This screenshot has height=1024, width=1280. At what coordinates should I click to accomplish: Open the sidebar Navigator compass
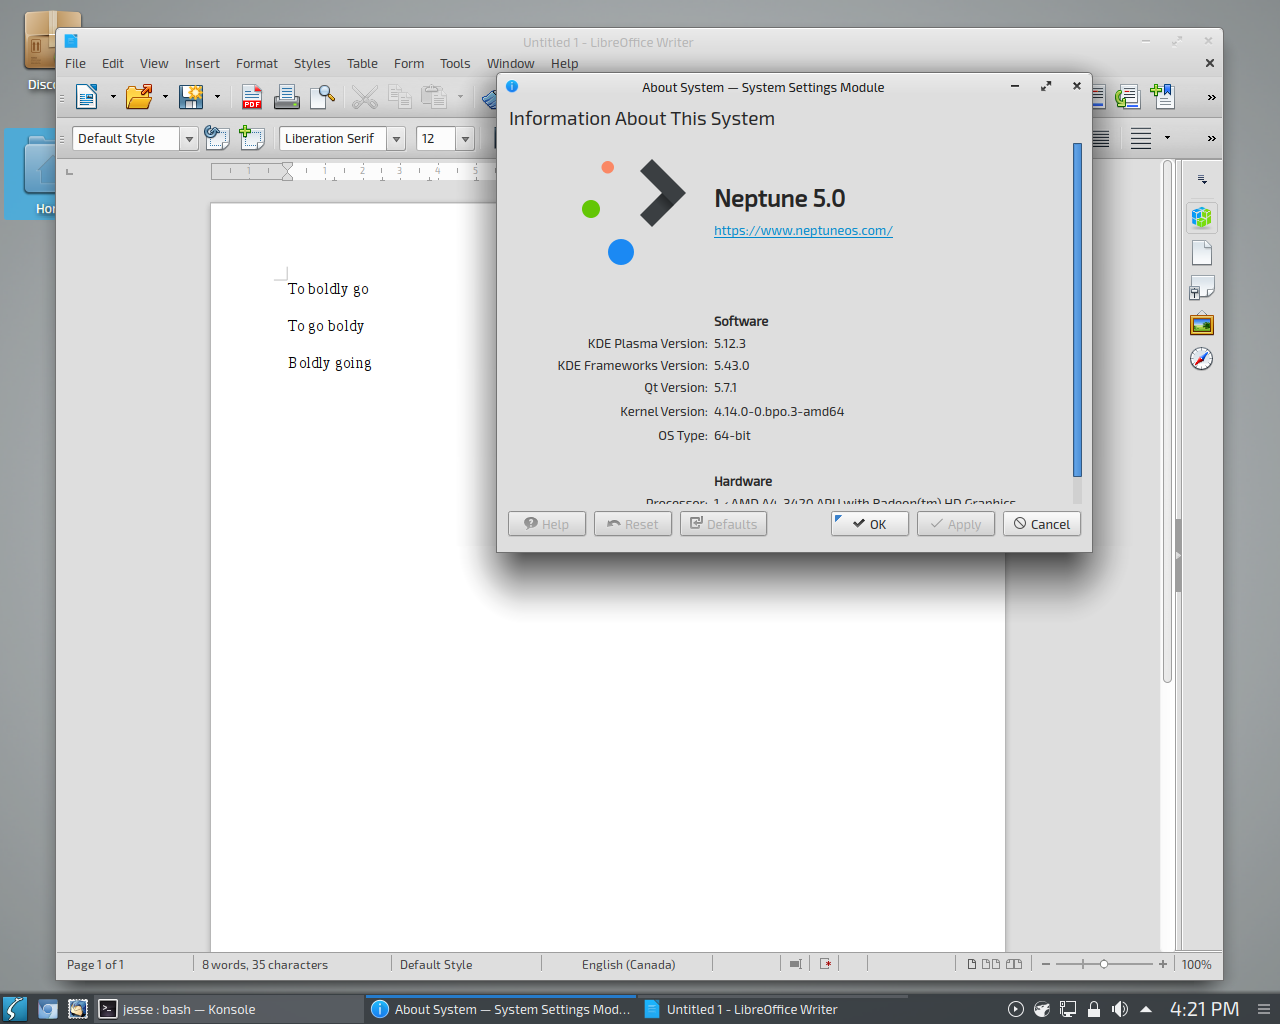tap(1202, 359)
